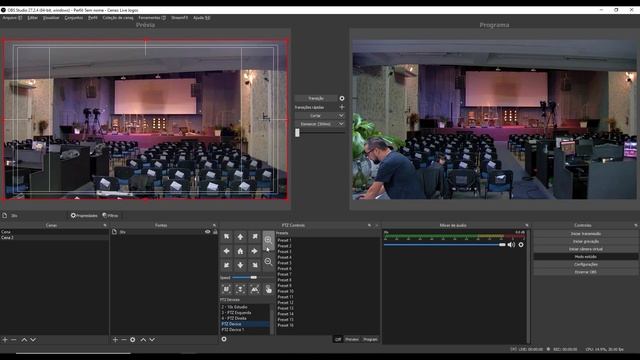Set PTZ control target to Preview
Screen dimensions: 640x360
click(x=352, y=340)
